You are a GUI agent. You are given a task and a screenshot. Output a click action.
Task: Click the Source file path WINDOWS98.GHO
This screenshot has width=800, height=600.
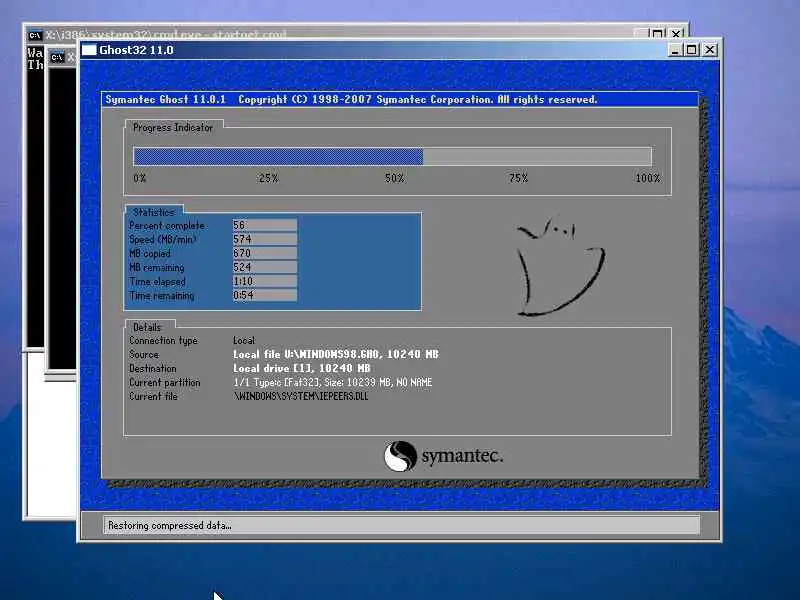pyautogui.click(x=336, y=354)
